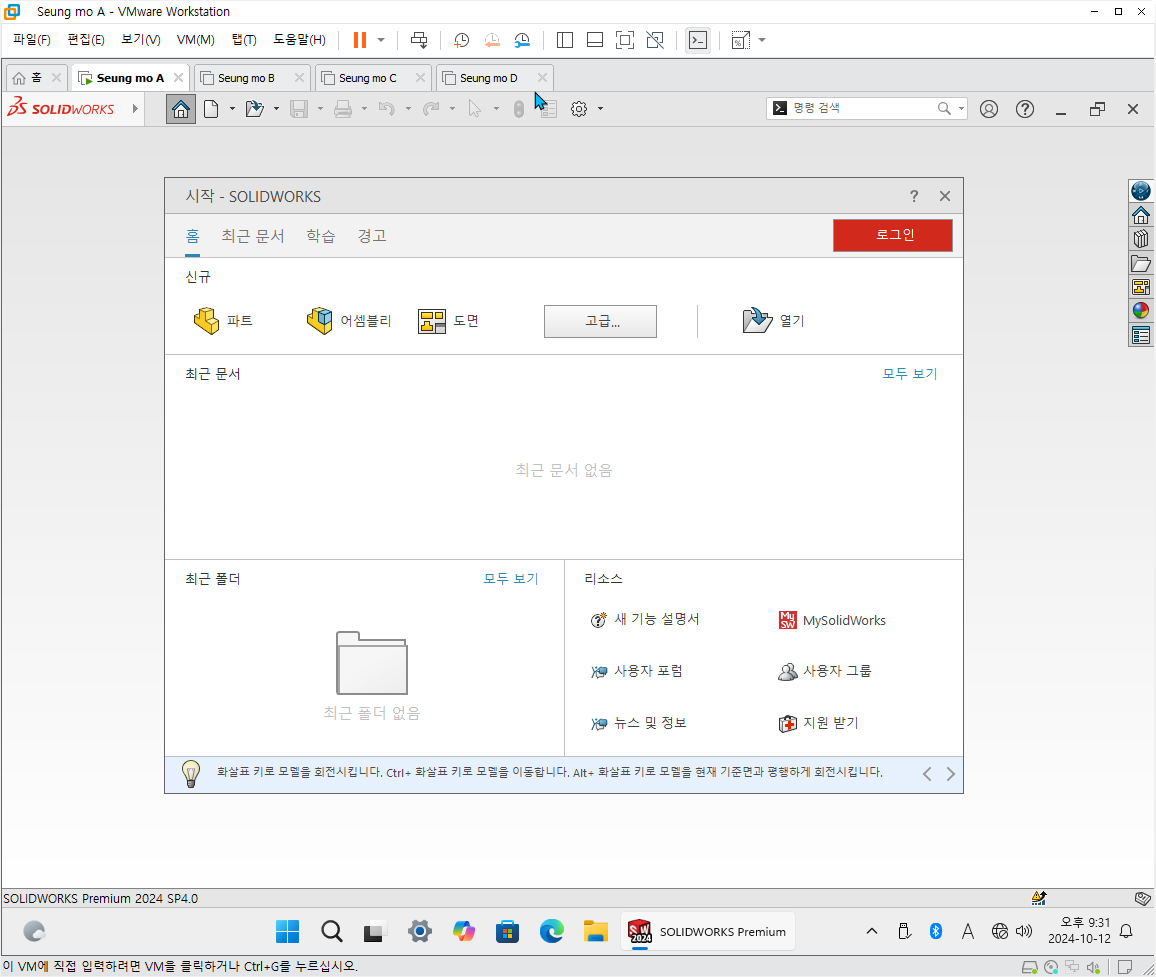Screen dimensions: 1156x977
Task: Show previous tip with left arrow
Action: [927, 774]
